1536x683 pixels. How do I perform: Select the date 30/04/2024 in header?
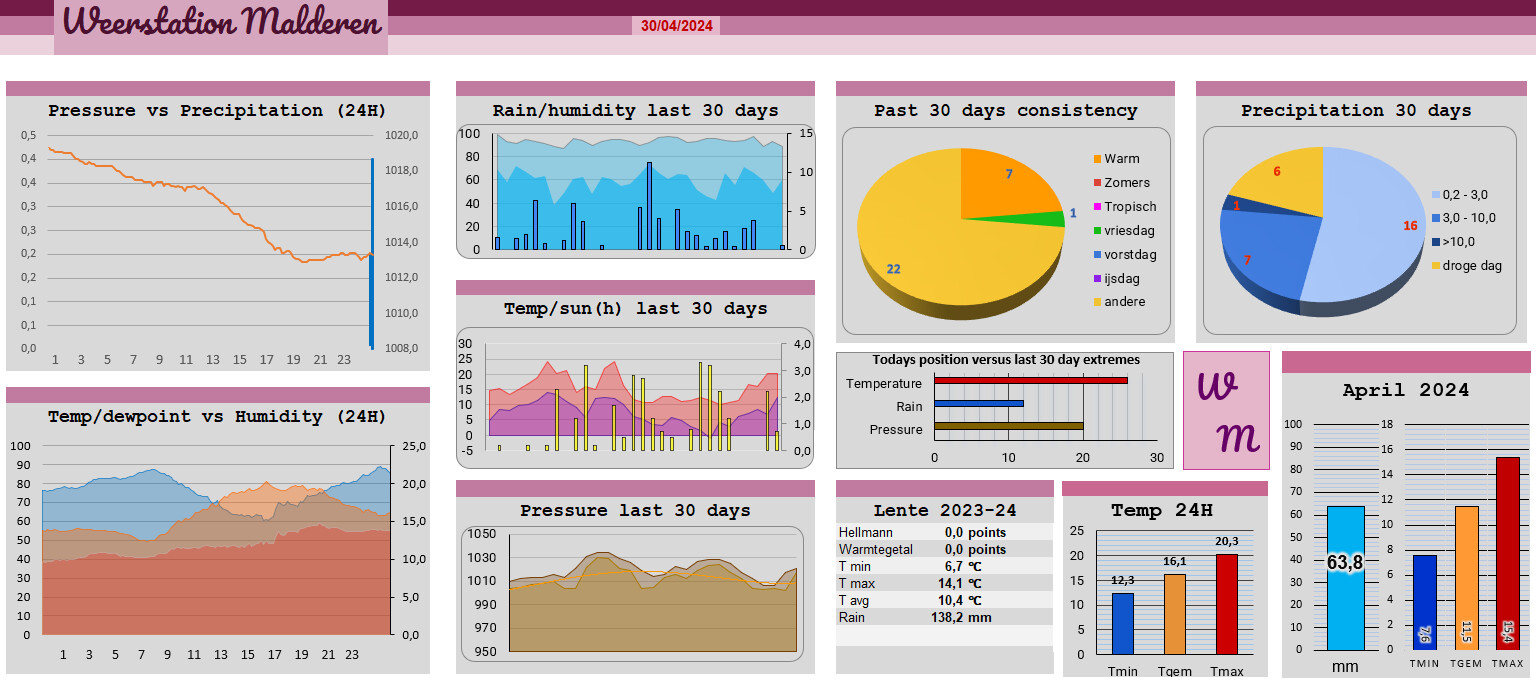click(x=676, y=26)
